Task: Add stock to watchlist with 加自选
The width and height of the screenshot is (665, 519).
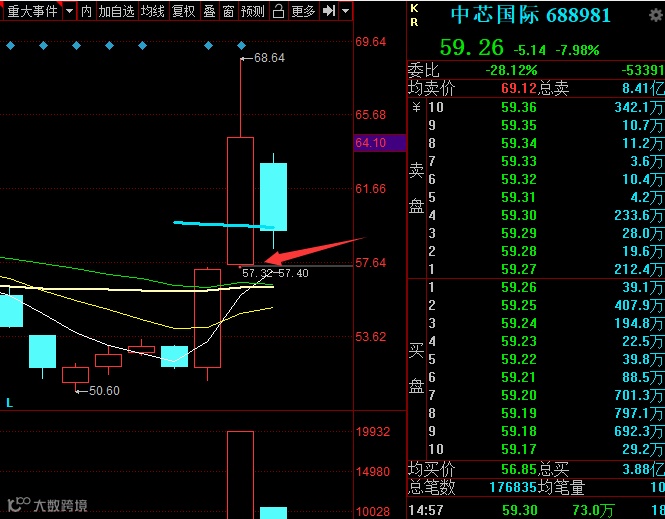Action: [117, 11]
